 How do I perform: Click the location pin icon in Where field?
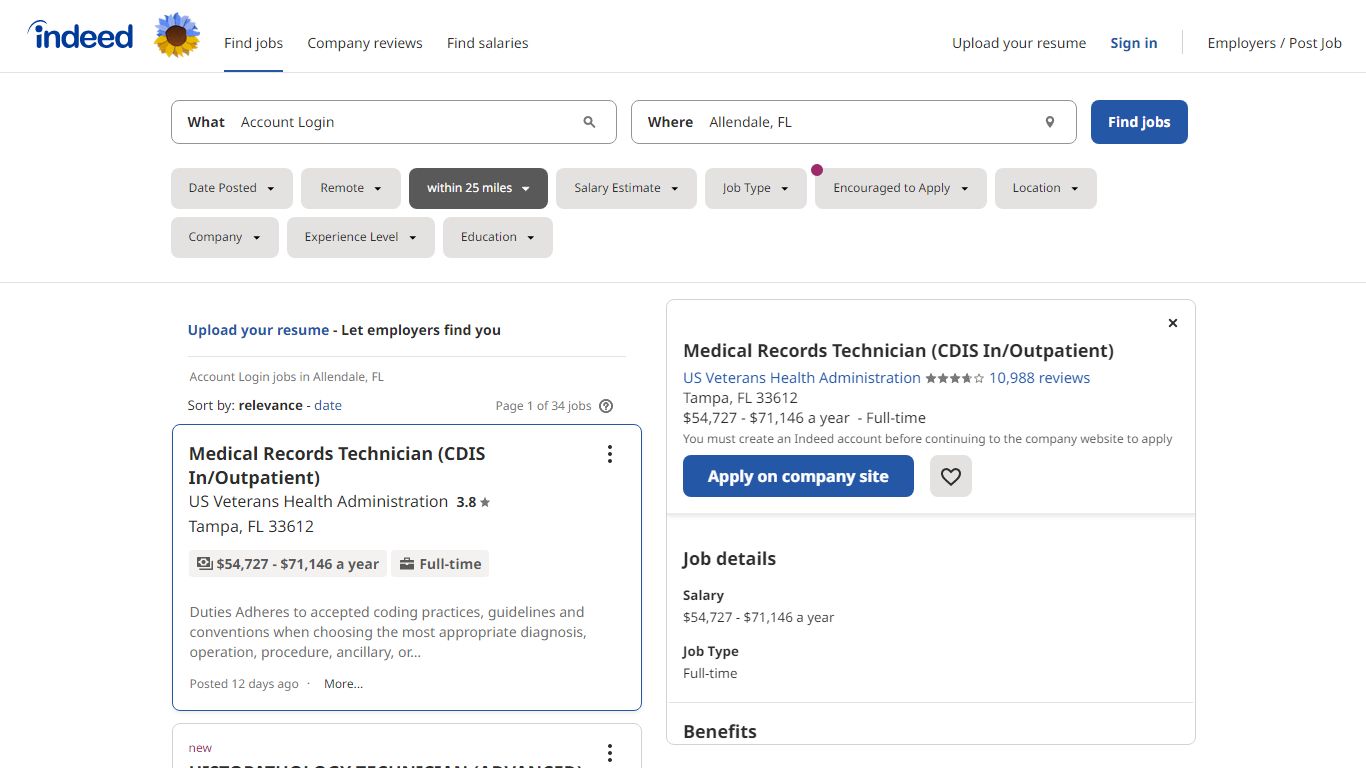1049,122
